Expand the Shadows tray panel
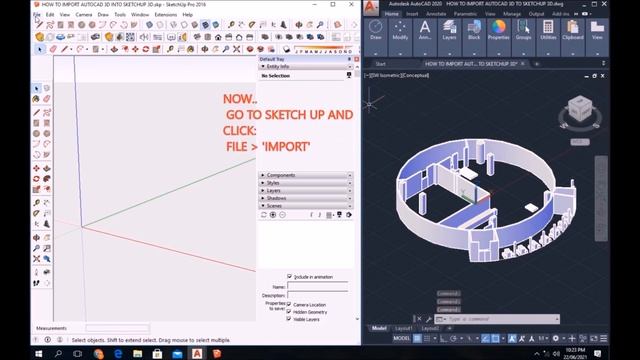640x360 pixels. pyautogui.click(x=263, y=198)
